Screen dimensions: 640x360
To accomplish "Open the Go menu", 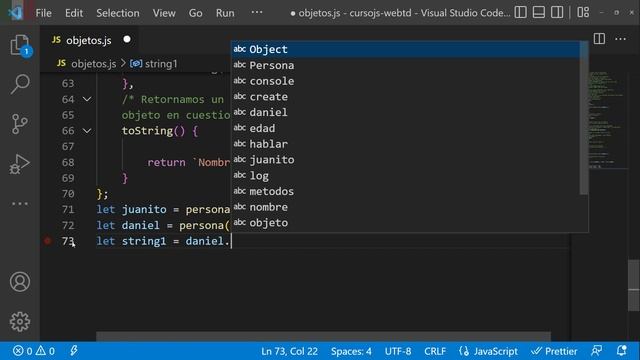I will point(196,13).
